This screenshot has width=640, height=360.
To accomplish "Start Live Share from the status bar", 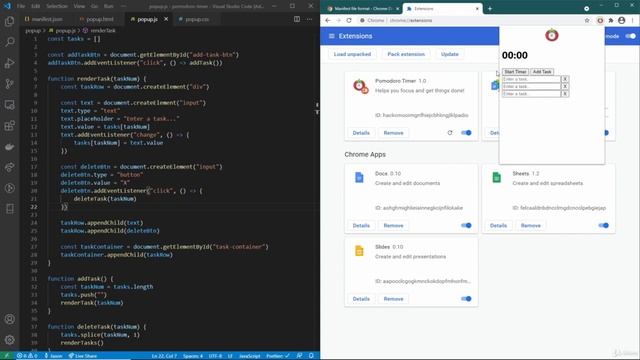I will [x=83, y=356].
